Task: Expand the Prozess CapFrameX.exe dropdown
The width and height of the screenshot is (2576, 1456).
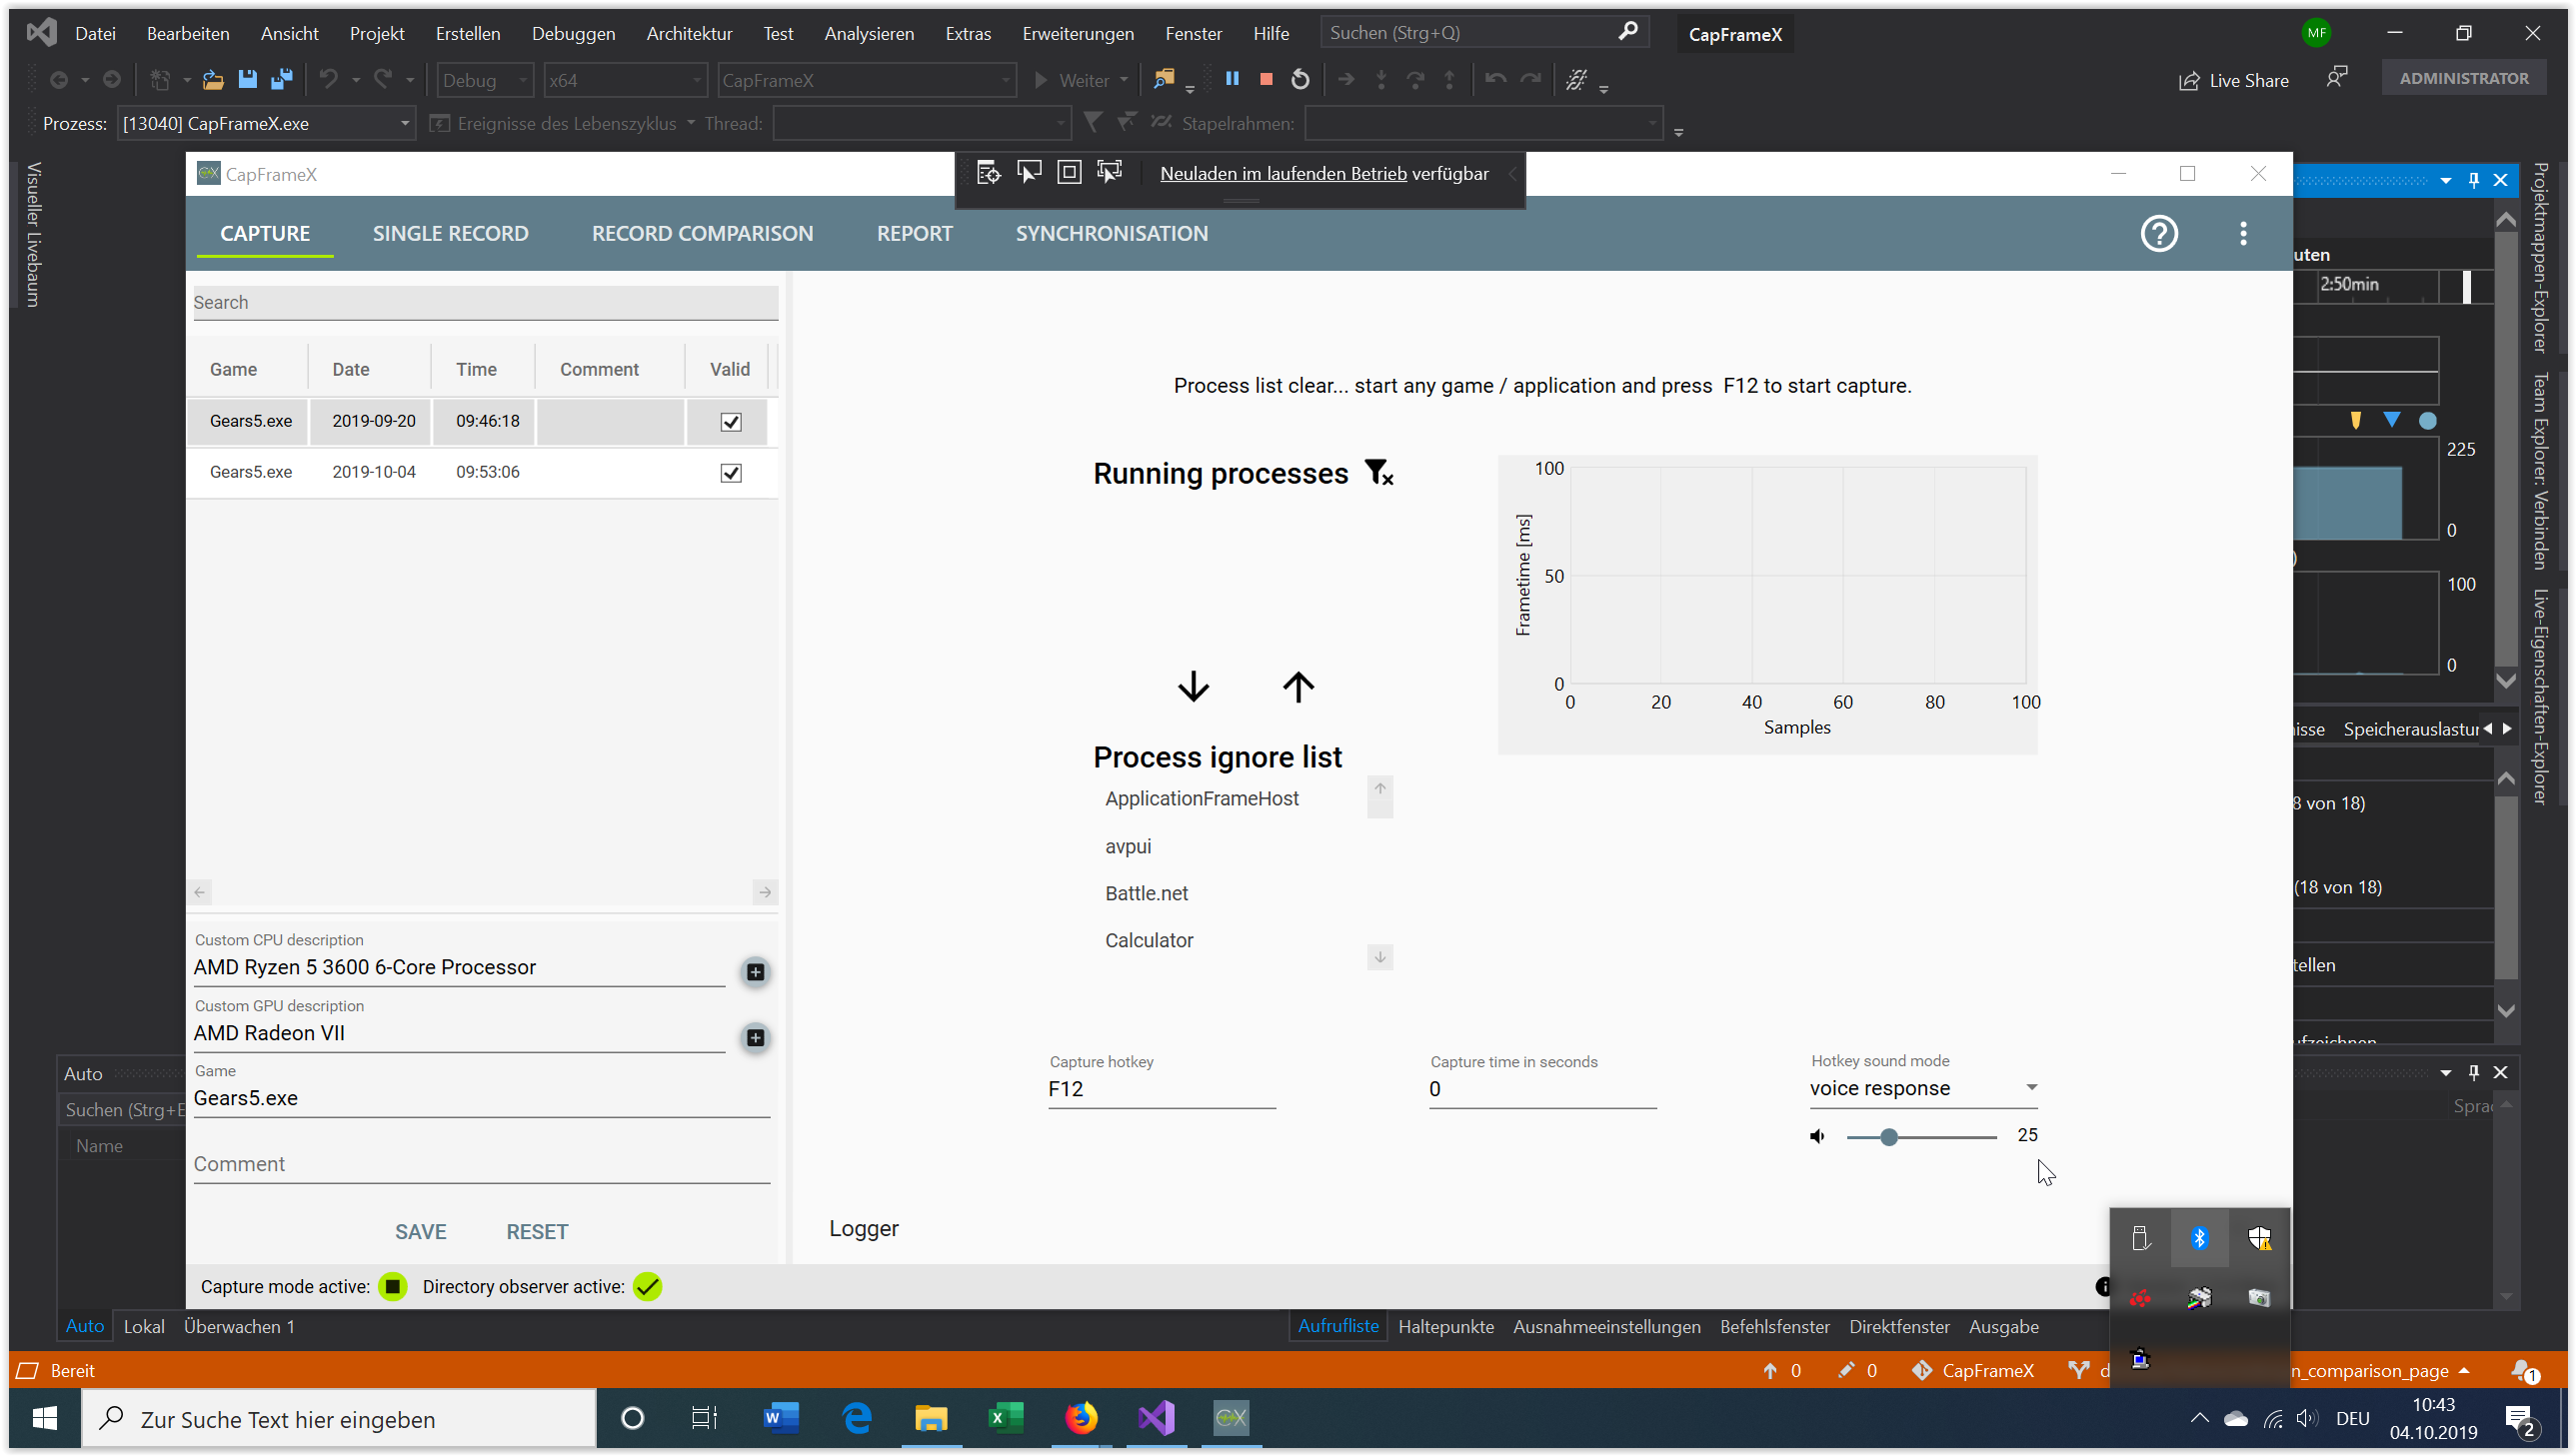Action: (x=405, y=124)
